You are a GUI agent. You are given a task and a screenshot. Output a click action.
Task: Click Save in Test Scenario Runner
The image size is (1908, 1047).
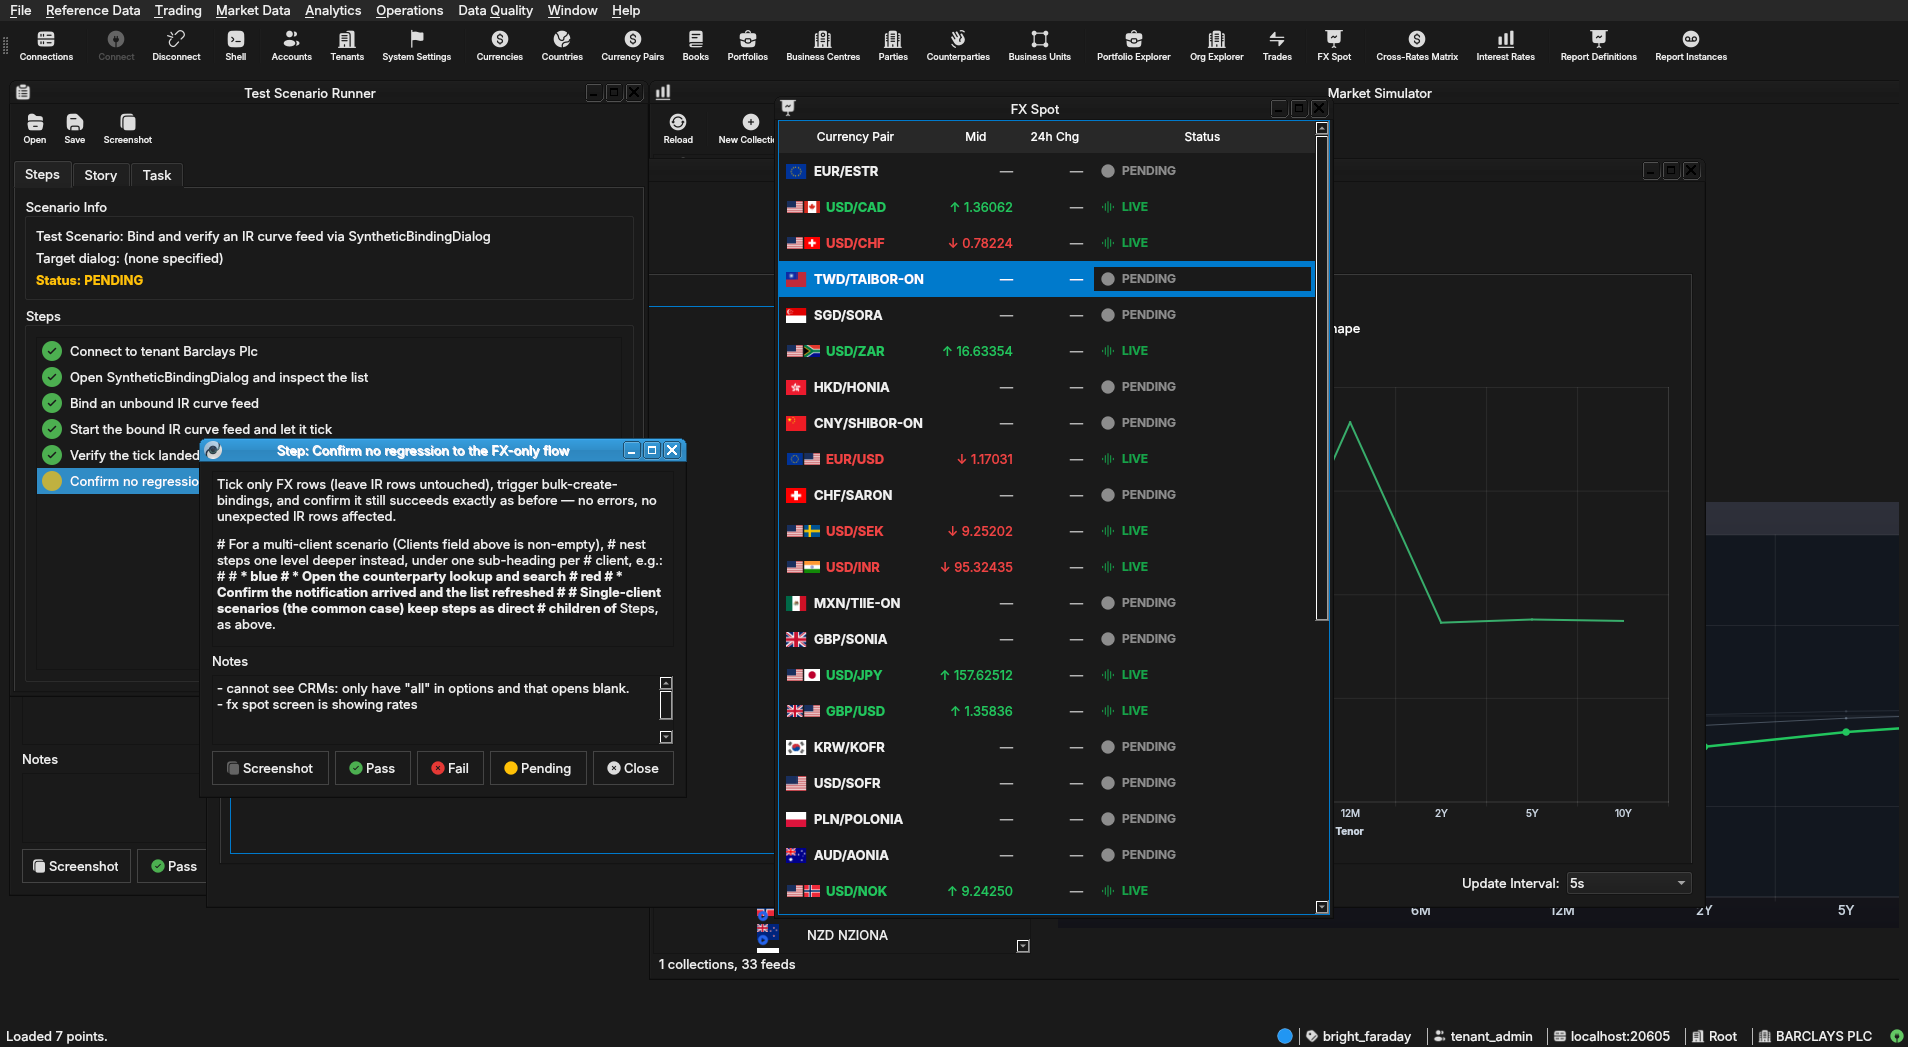point(75,129)
